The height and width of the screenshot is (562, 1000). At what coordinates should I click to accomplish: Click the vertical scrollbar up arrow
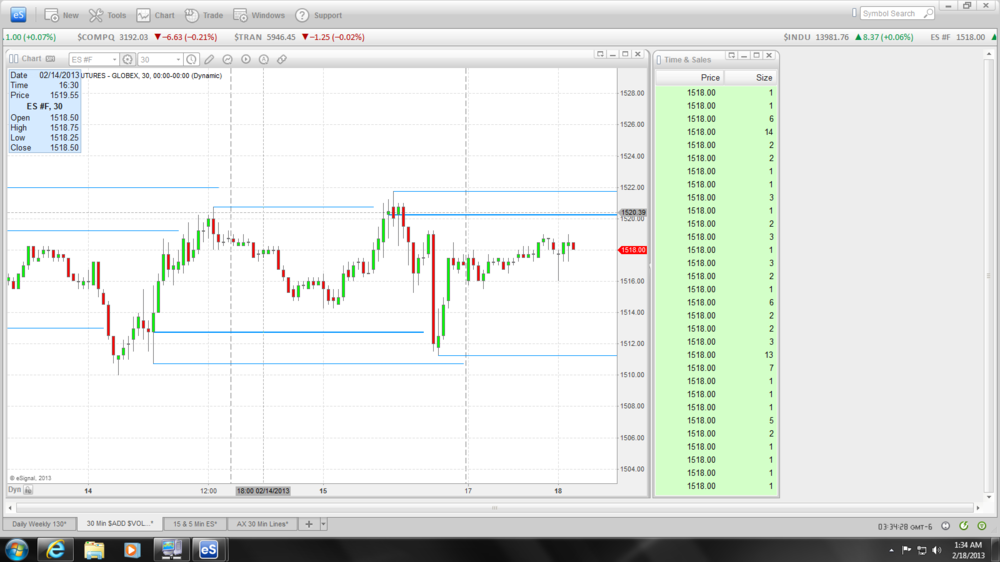click(x=989, y=55)
